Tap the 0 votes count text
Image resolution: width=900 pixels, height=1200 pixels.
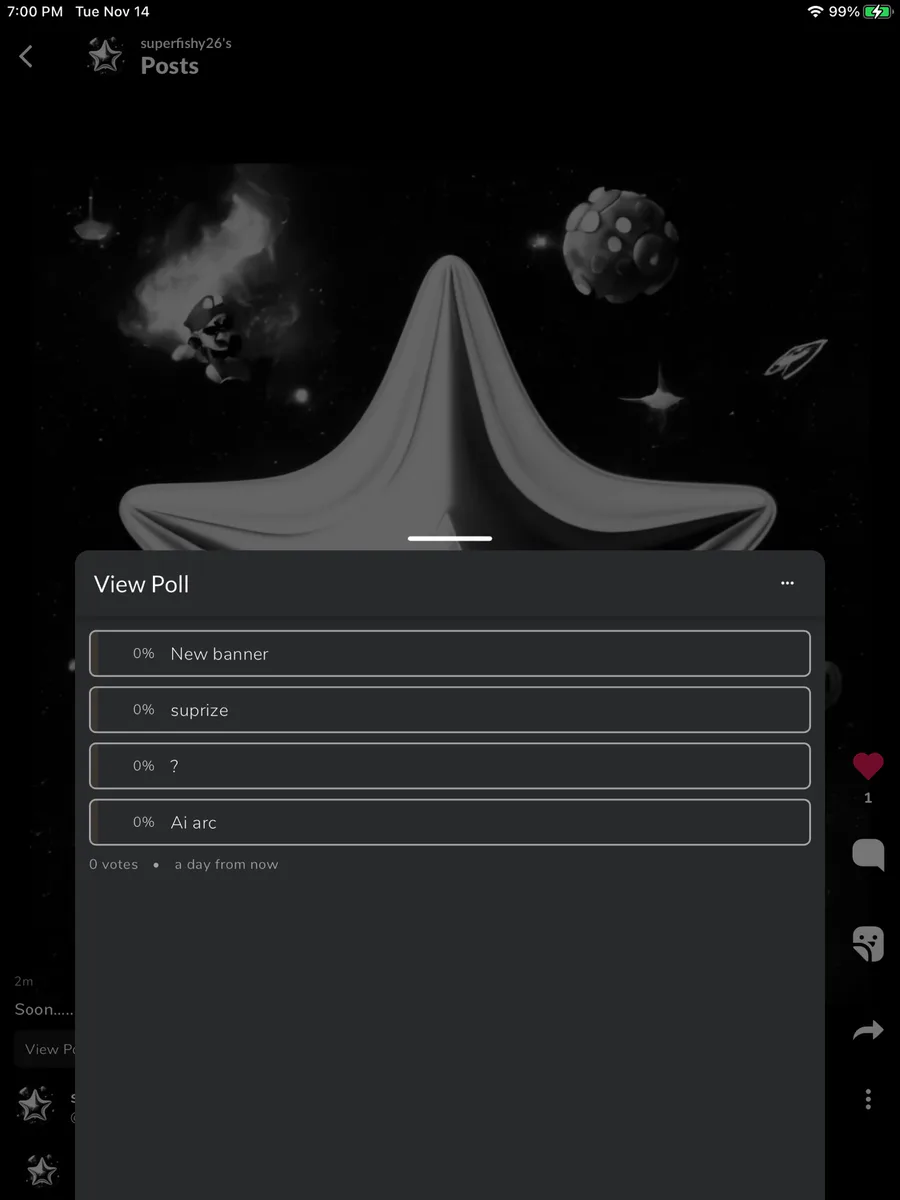pyautogui.click(x=114, y=864)
